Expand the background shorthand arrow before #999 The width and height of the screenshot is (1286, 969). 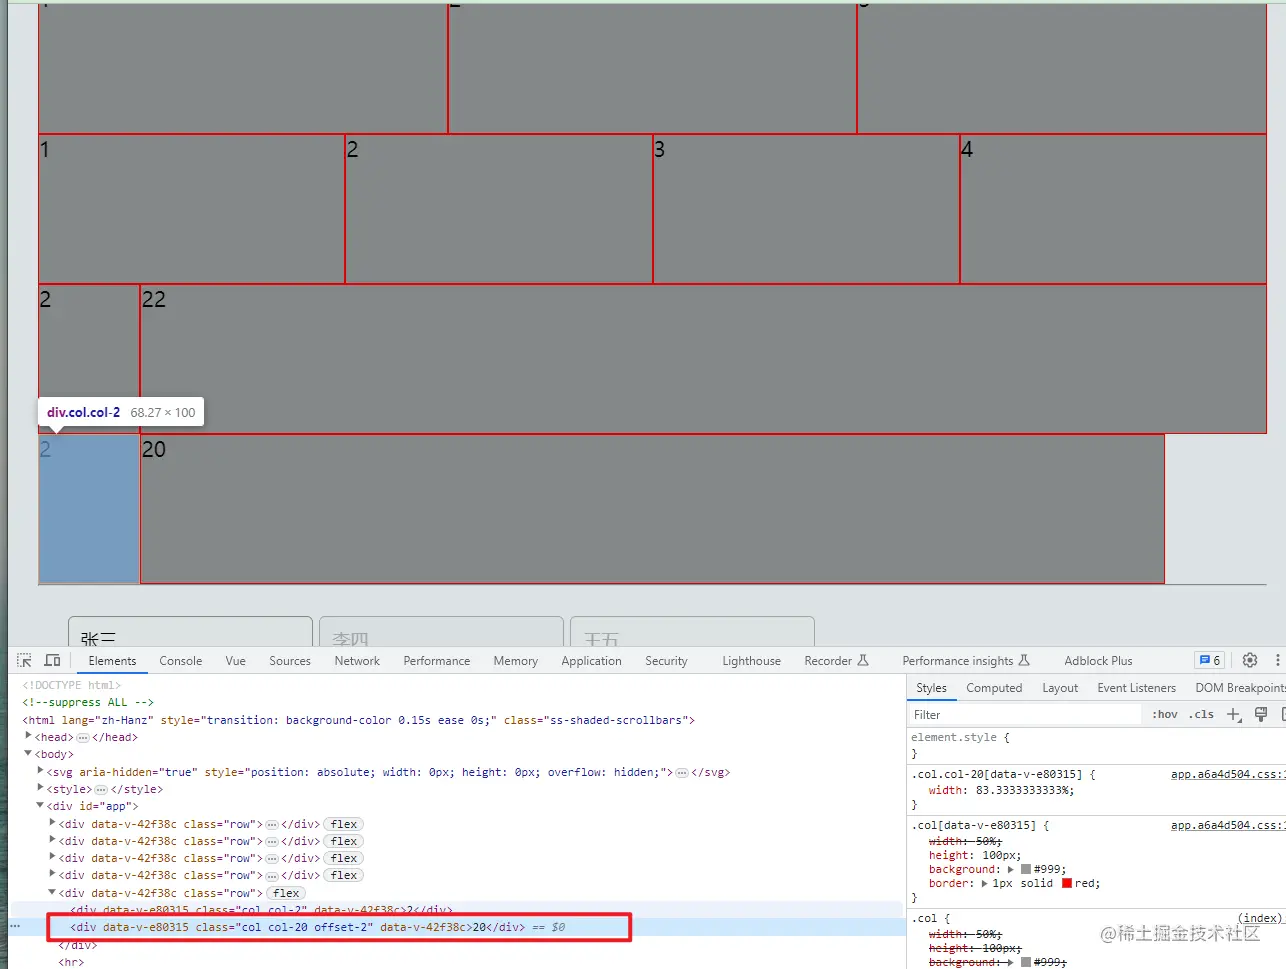click(x=1011, y=869)
